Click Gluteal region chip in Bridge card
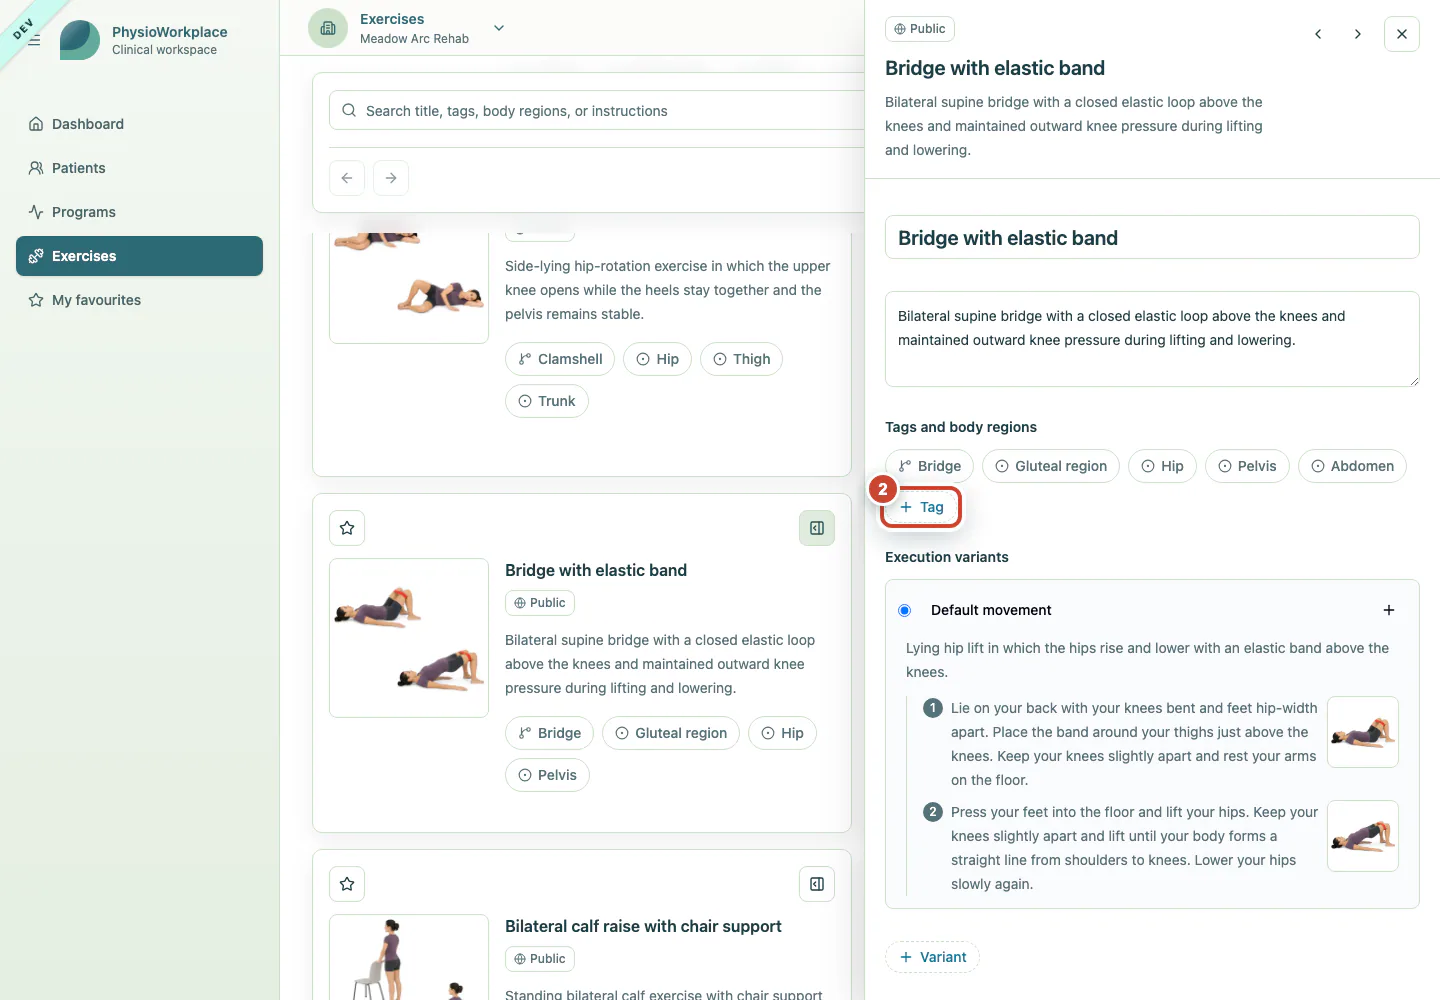1440x1000 pixels. [671, 733]
